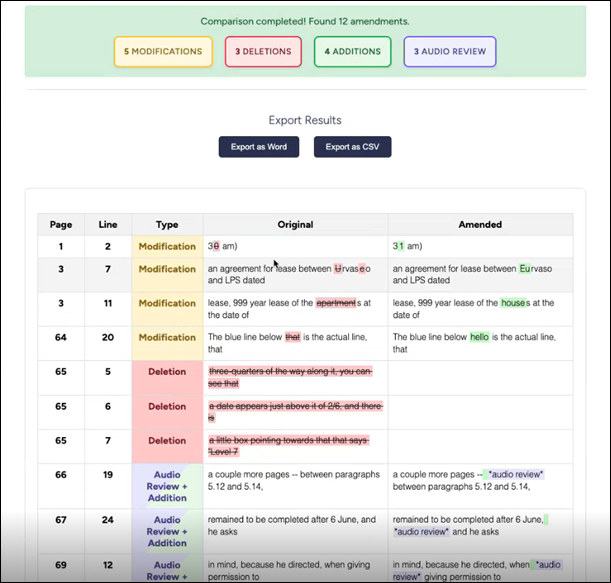Click page number 64 cell
The height and width of the screenshot is (583, 611).
coord(61,343)
